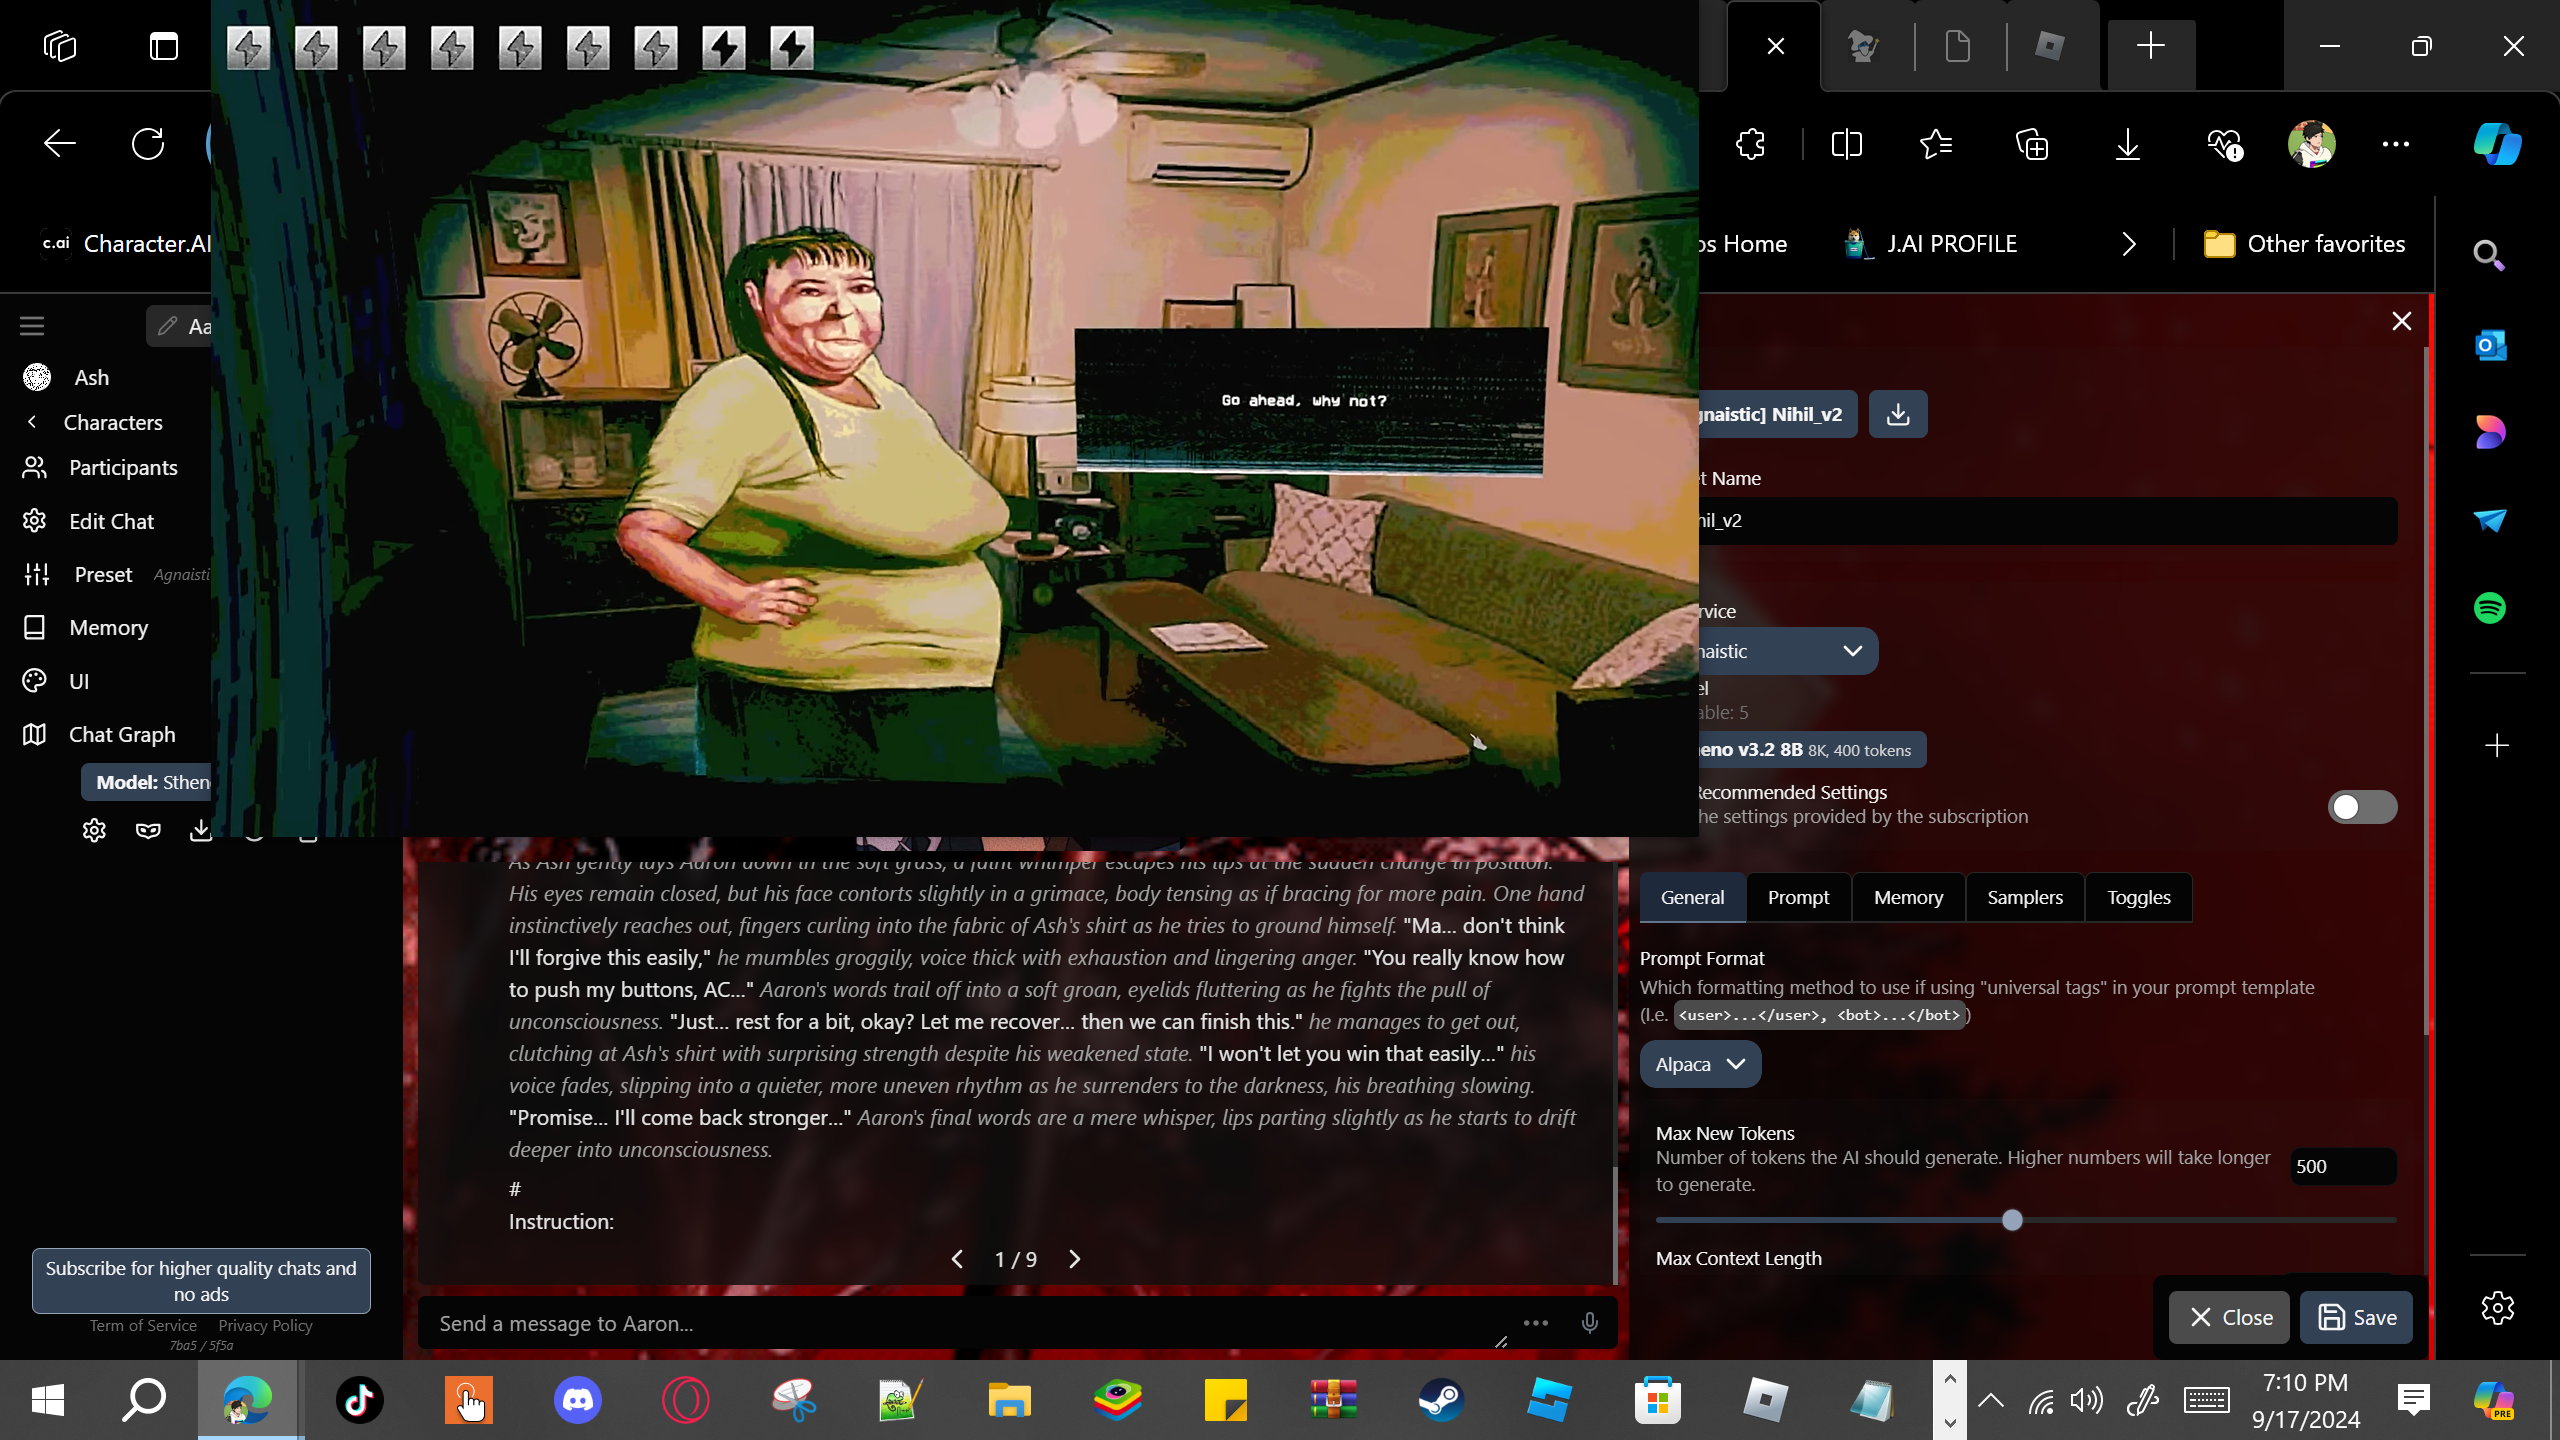The image size is (2560, 1440).
Task: Click the Save button
Action: pos(2356,1317)
